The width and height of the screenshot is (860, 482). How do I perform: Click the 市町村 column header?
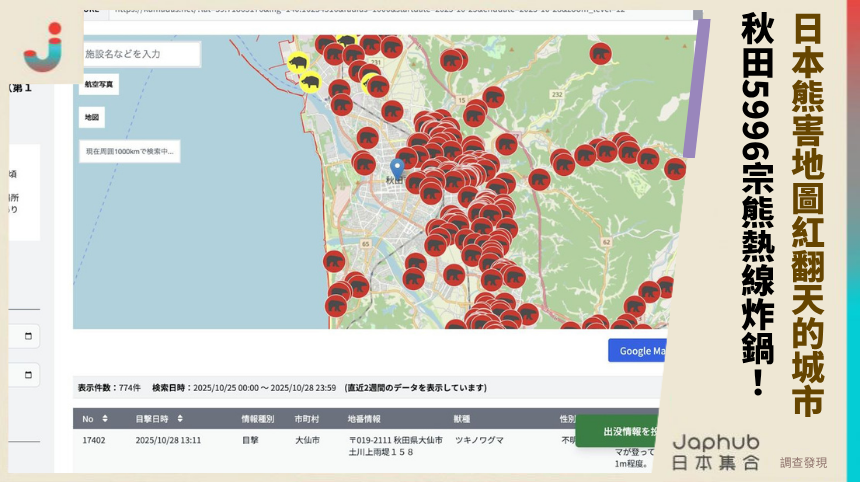pyautogui.click(x=306, y=419)
